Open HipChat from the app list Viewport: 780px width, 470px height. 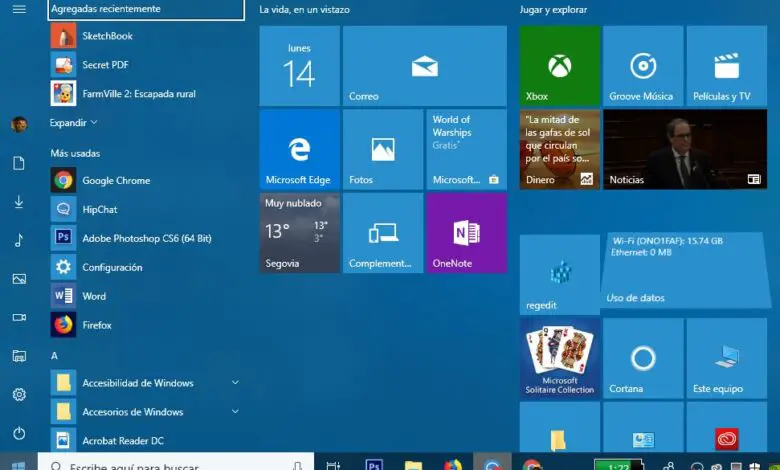pyautogui.click(x=146, y=209)
